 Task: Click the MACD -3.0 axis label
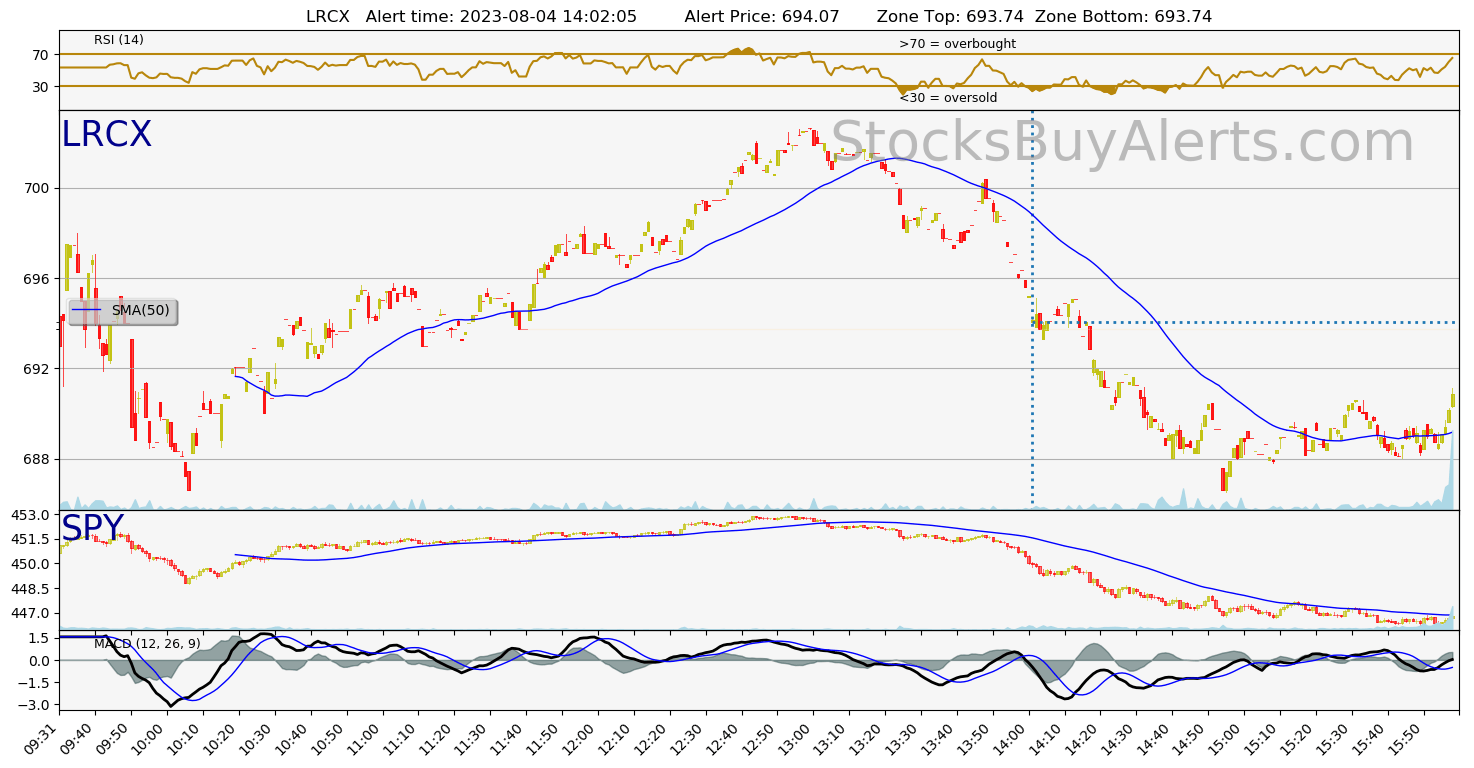tap(35, 705)
